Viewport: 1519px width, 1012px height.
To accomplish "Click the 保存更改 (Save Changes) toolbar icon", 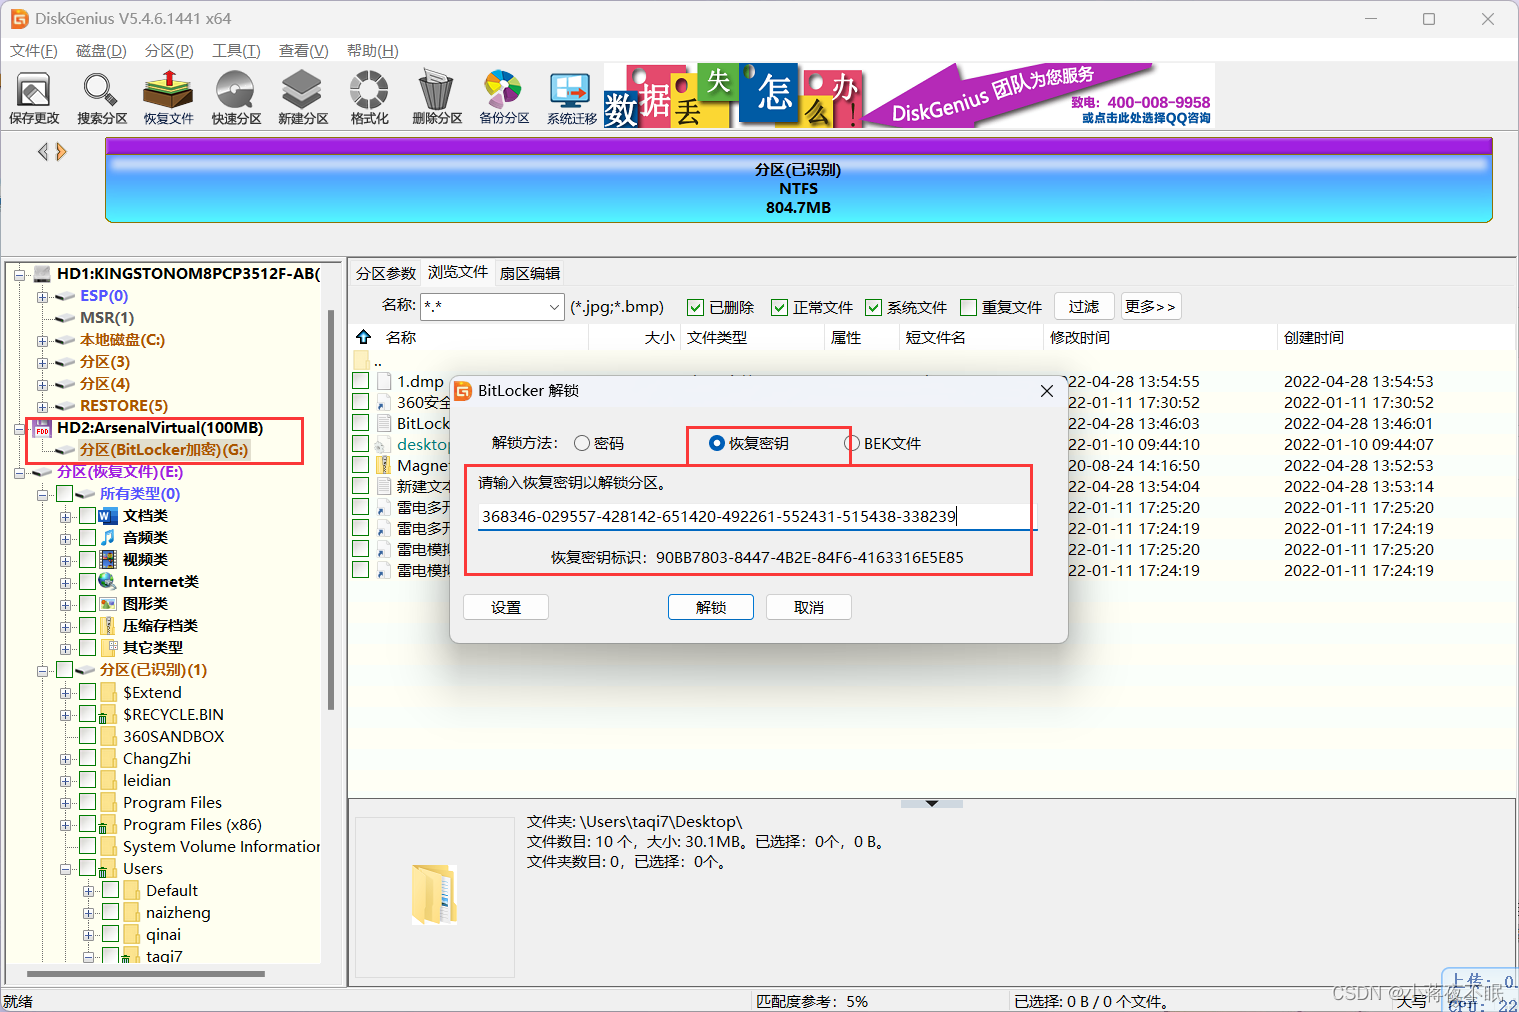I will coord(33,97).
